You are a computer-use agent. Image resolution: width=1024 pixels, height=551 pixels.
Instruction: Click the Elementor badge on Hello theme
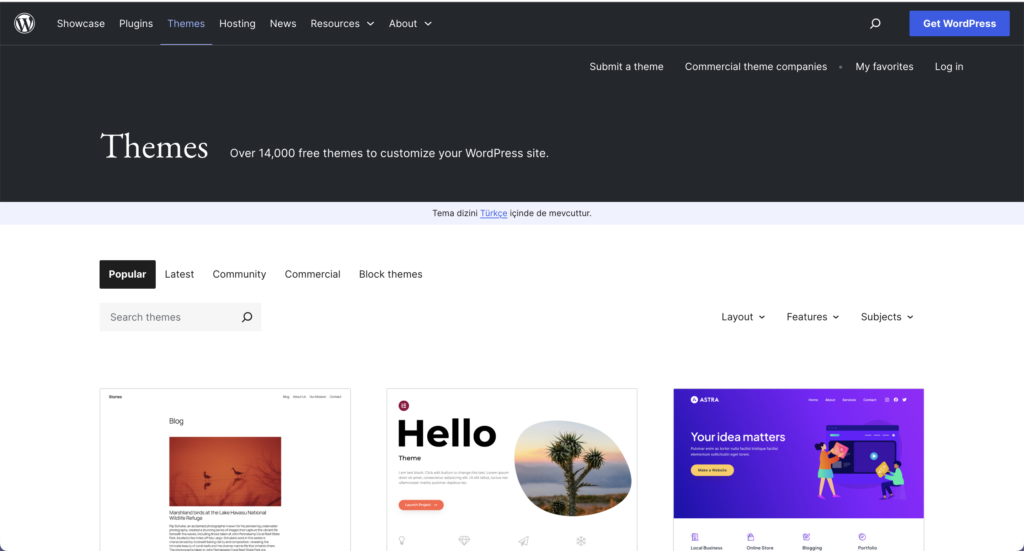pyautogui.click(x=404, y=405)
